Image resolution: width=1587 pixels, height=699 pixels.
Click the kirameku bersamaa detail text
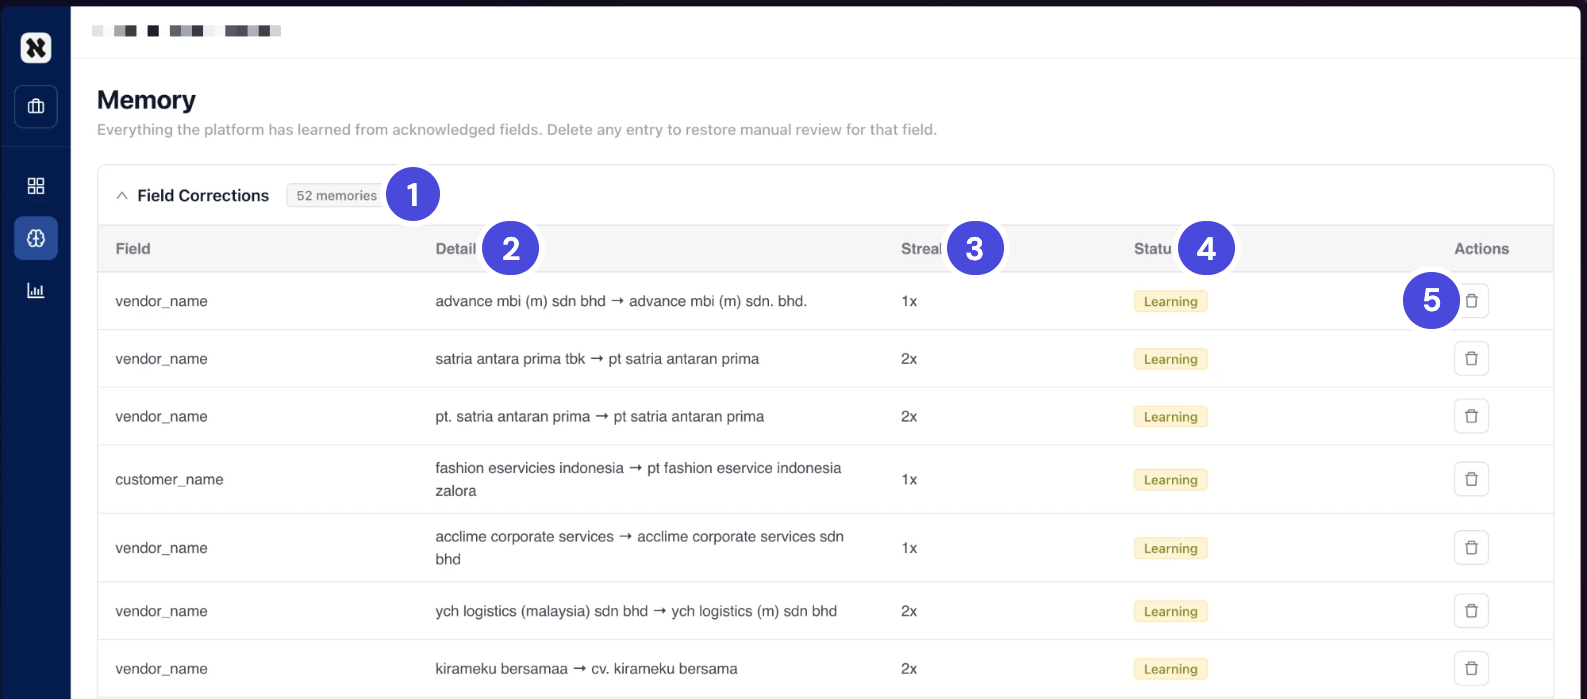pyautogui.click(x=586, y=669)
